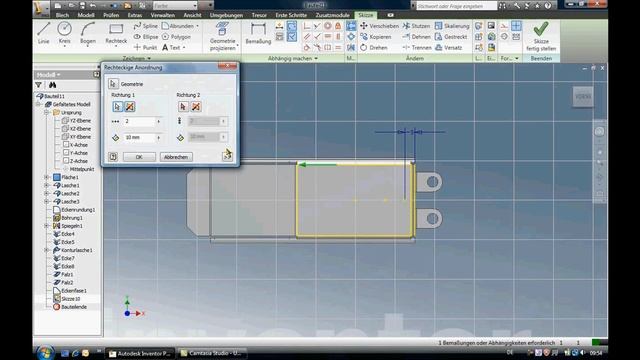
Task: Click Autodesk Inventor taskbar button
Action: coord(140,353)
